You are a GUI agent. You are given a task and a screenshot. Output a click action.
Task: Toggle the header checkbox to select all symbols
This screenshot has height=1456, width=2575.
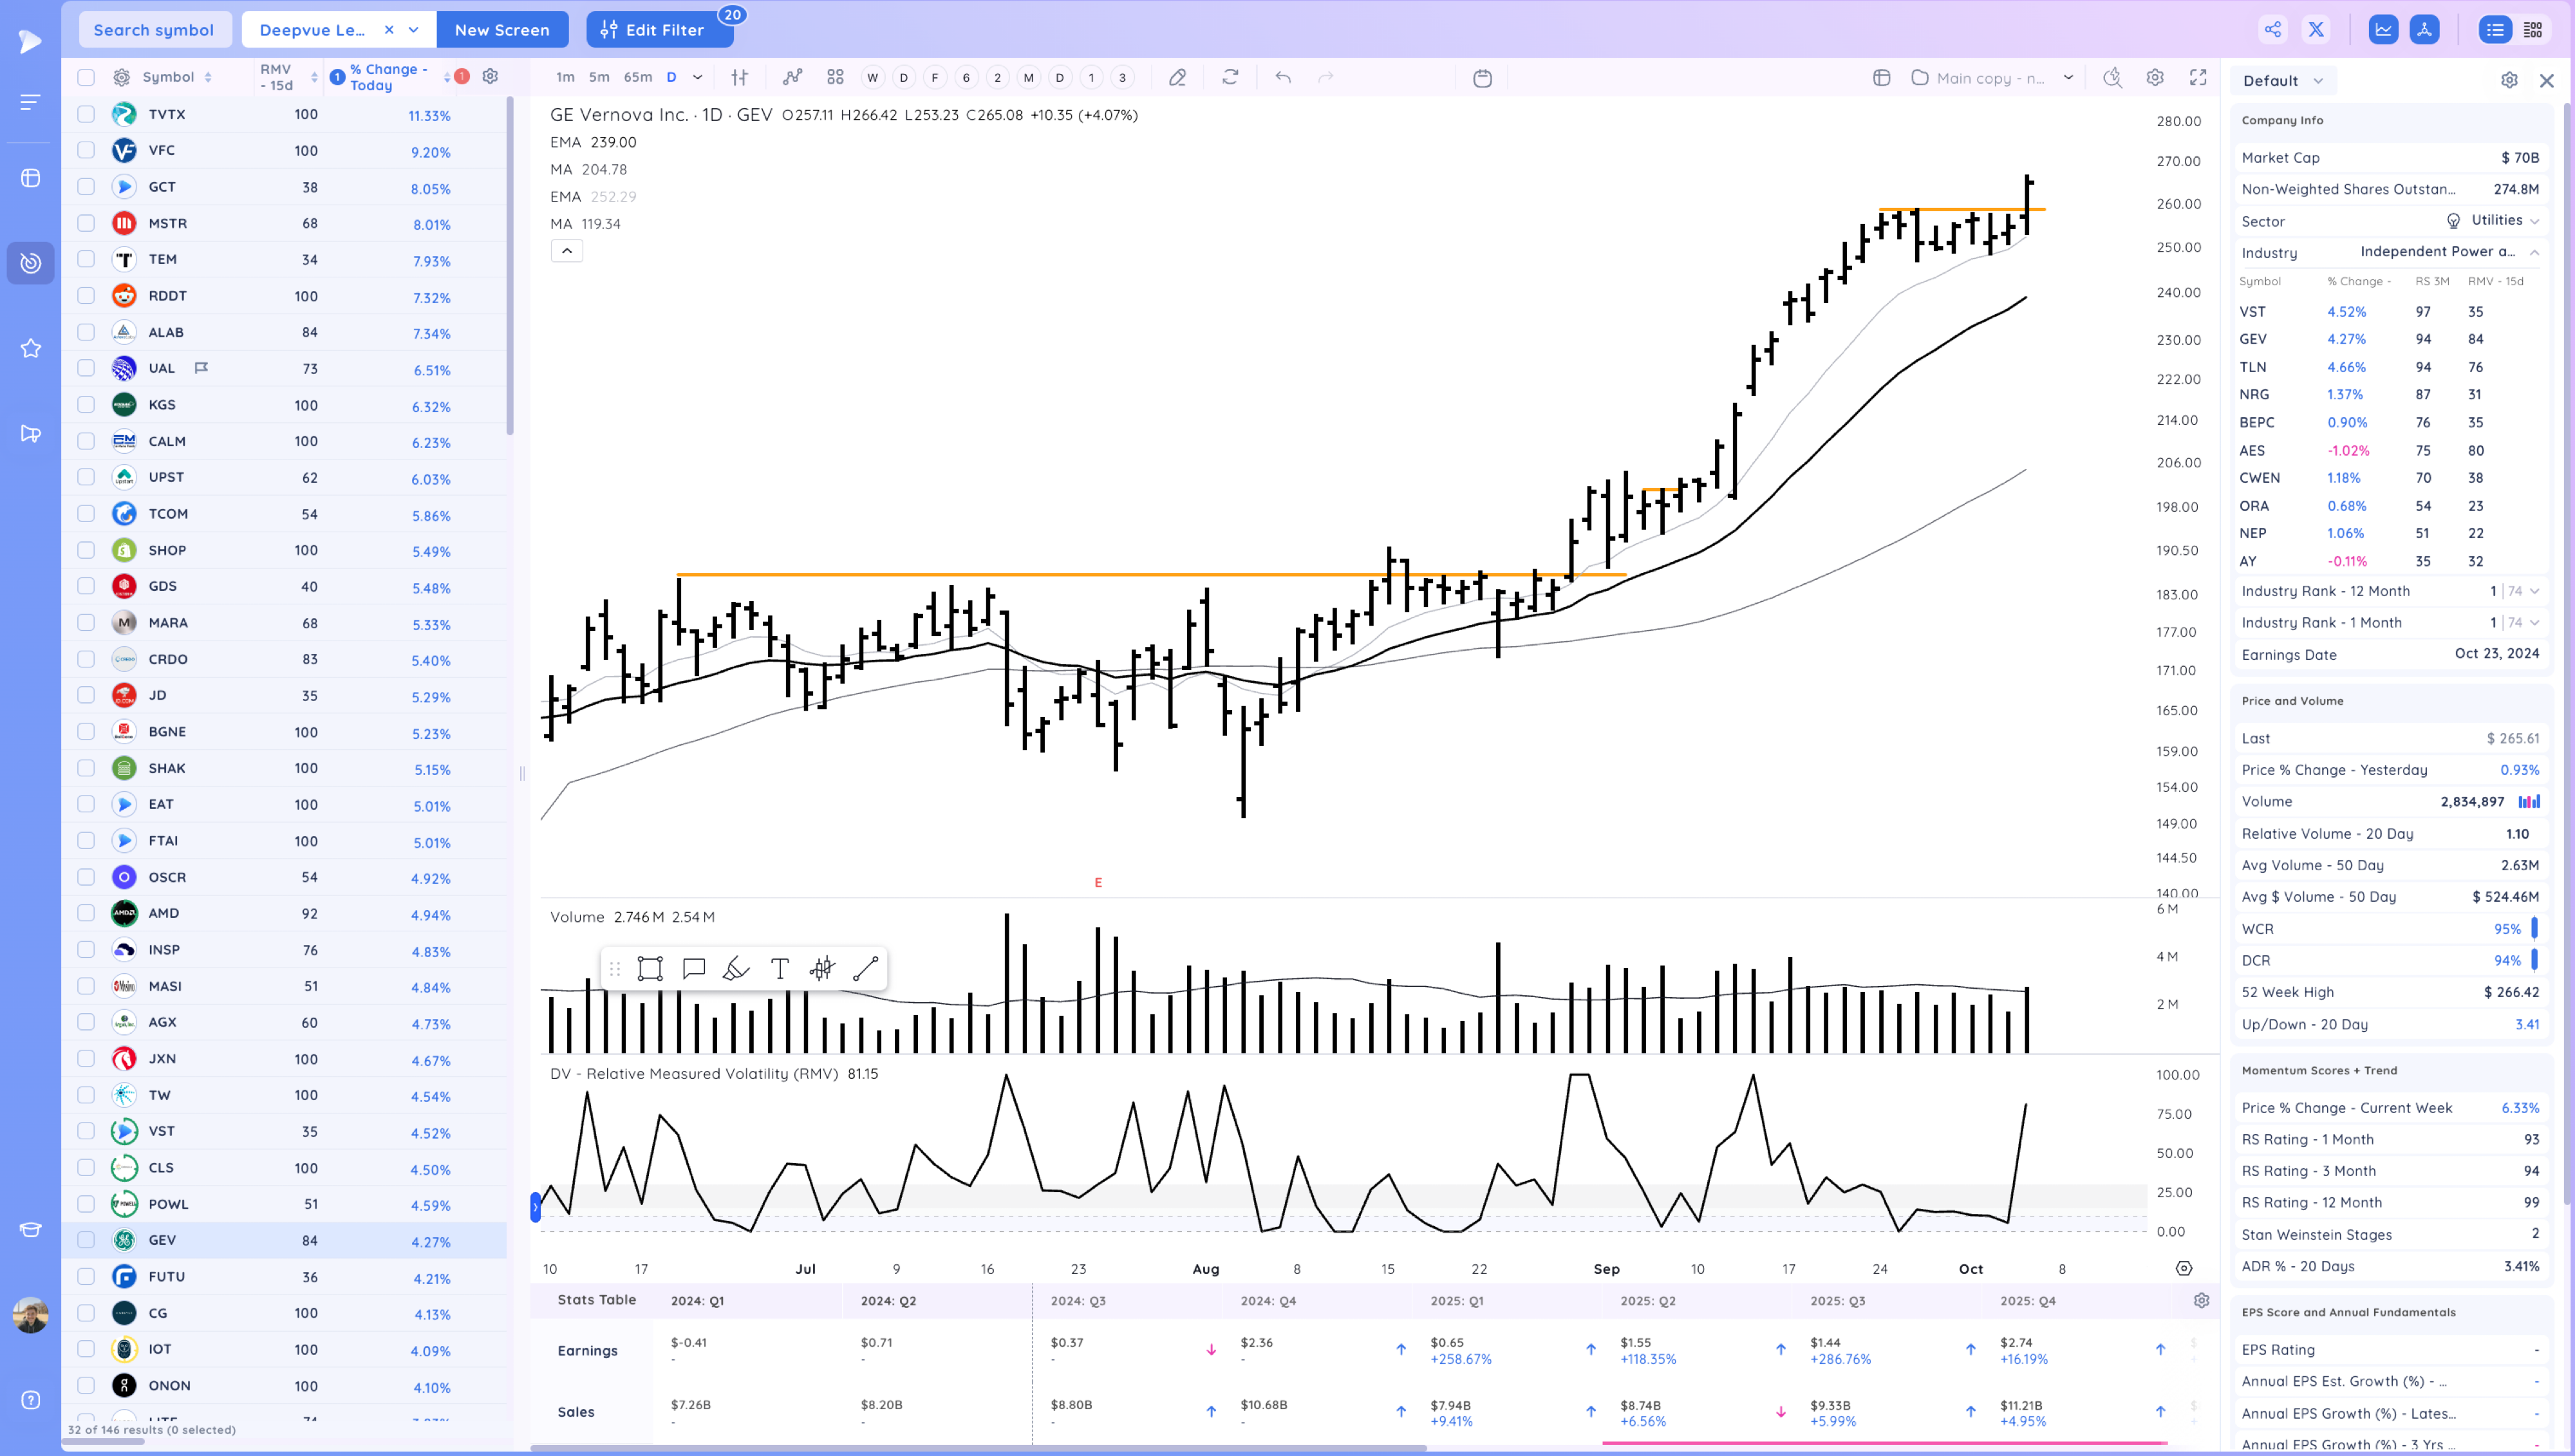(86, 77)
